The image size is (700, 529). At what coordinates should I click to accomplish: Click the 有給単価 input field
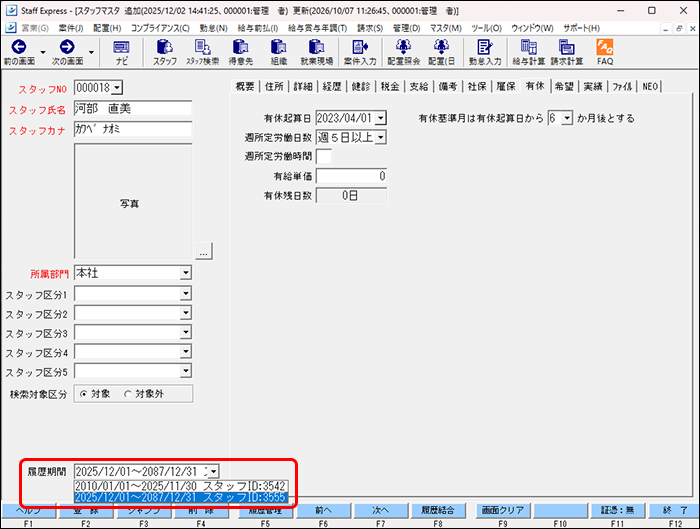pos(351,176)
